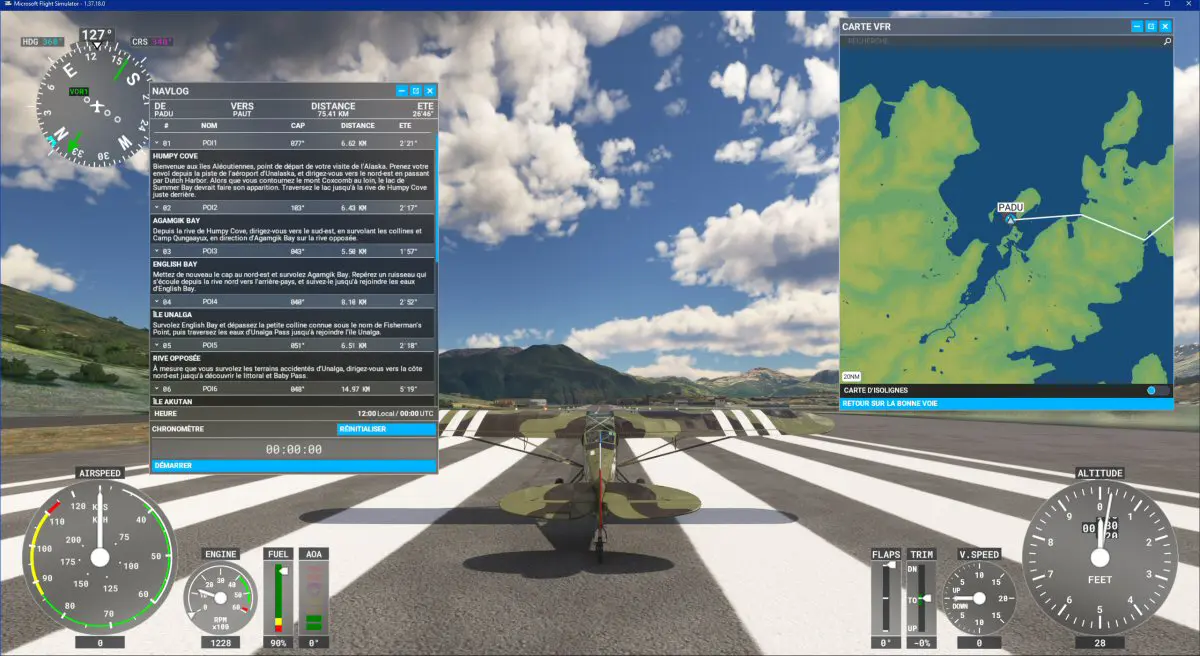This screenshot has width=1200, height=656.
Task: Click the 90% fuel readout
Action: (x=278, y=642)
